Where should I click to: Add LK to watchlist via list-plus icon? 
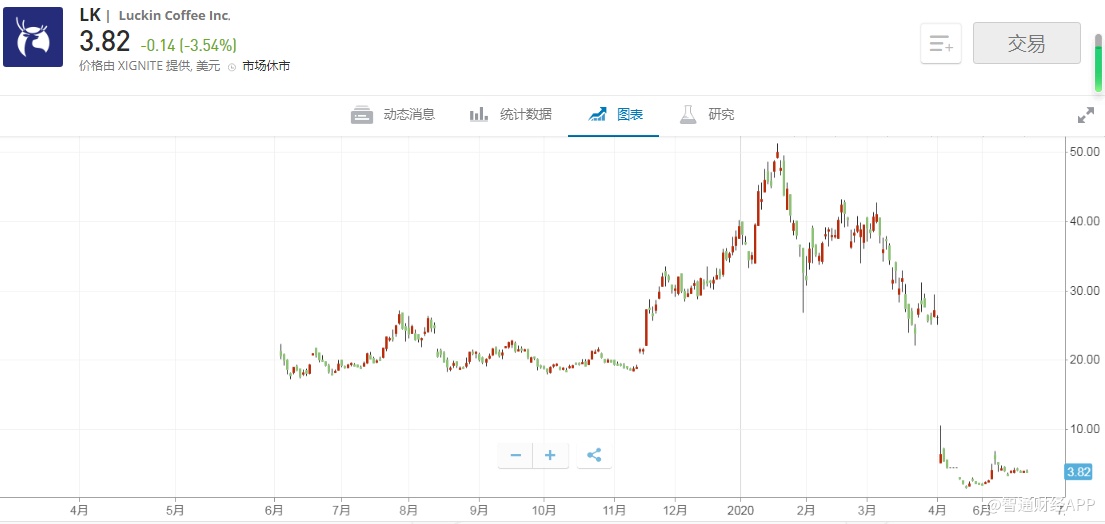click(x=940, y=44)
